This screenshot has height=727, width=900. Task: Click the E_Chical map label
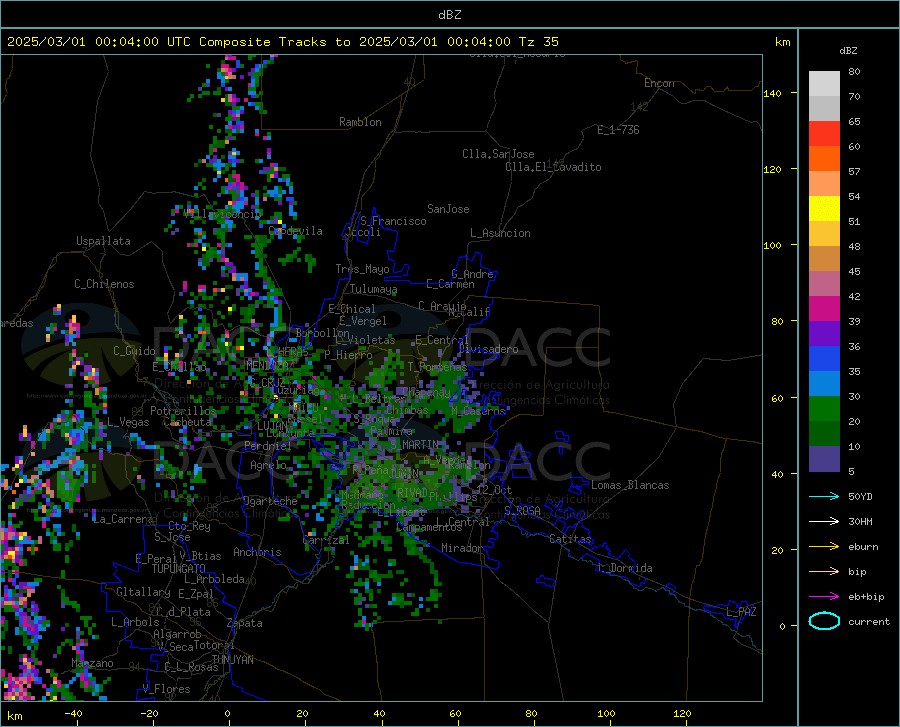[352, 309]
